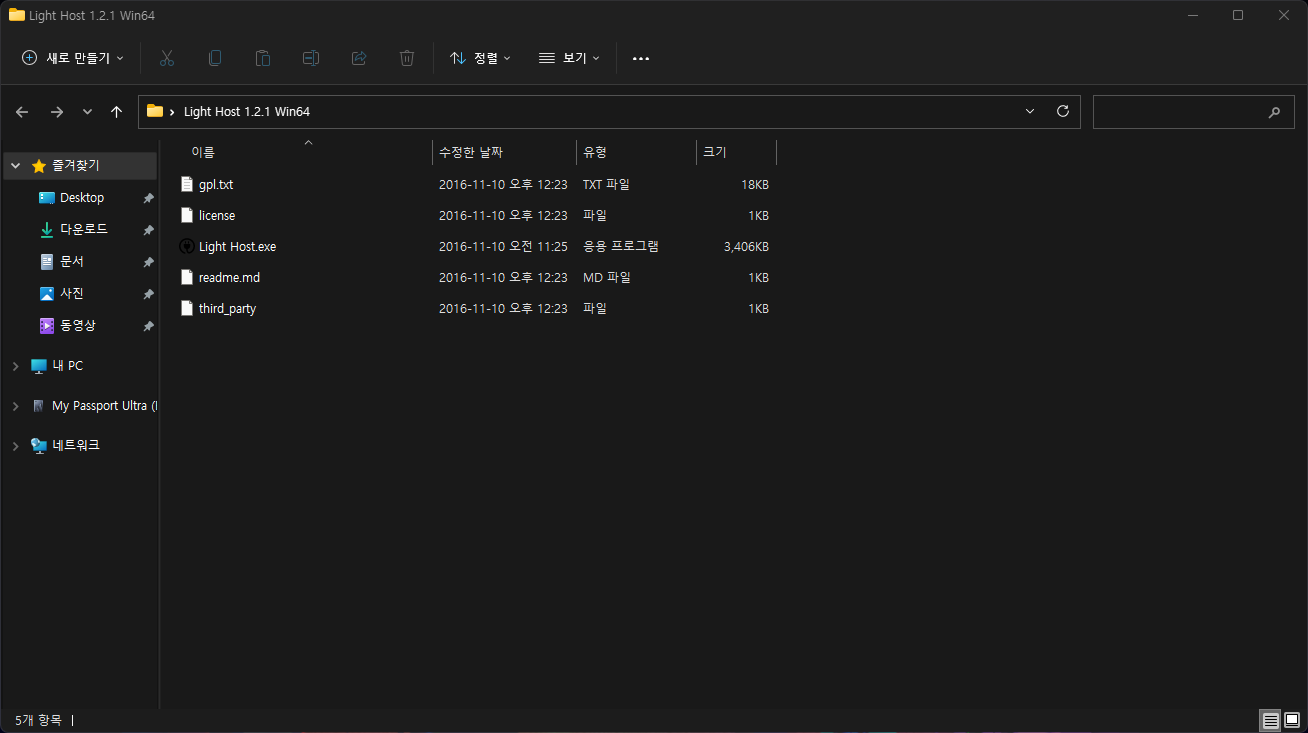Click the breadcrumb chevron before folder name
1308x733 pixels.
click(172, 112)
